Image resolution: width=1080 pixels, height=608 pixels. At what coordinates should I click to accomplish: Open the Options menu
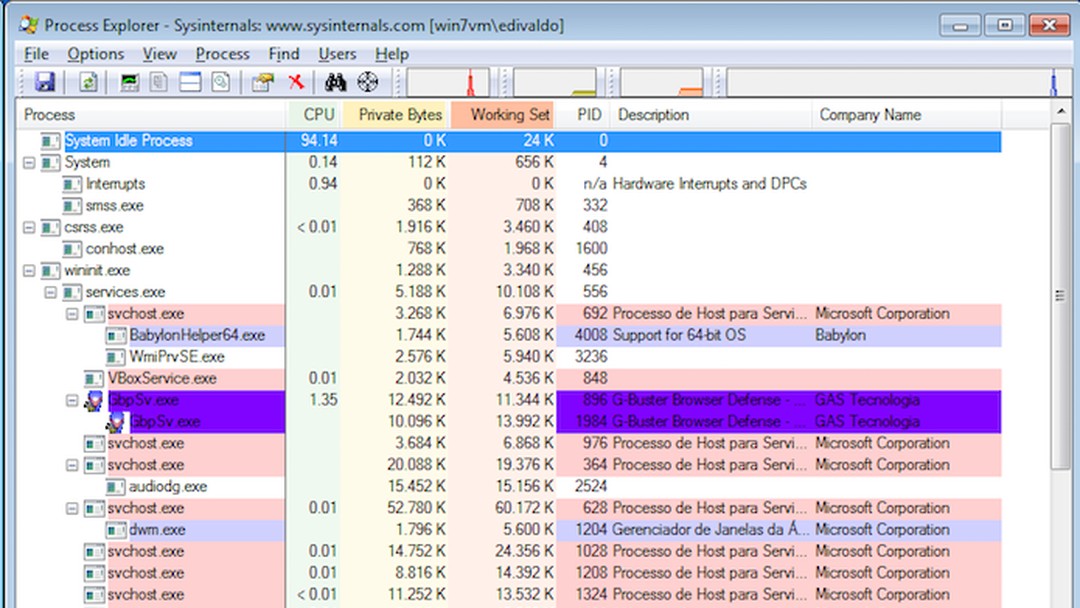pos(95,54)
